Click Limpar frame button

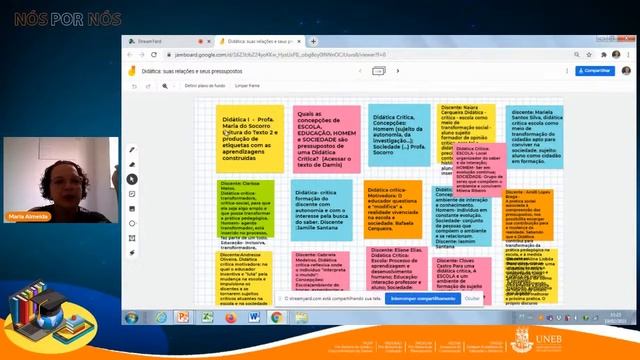click(x=247, y=86)
